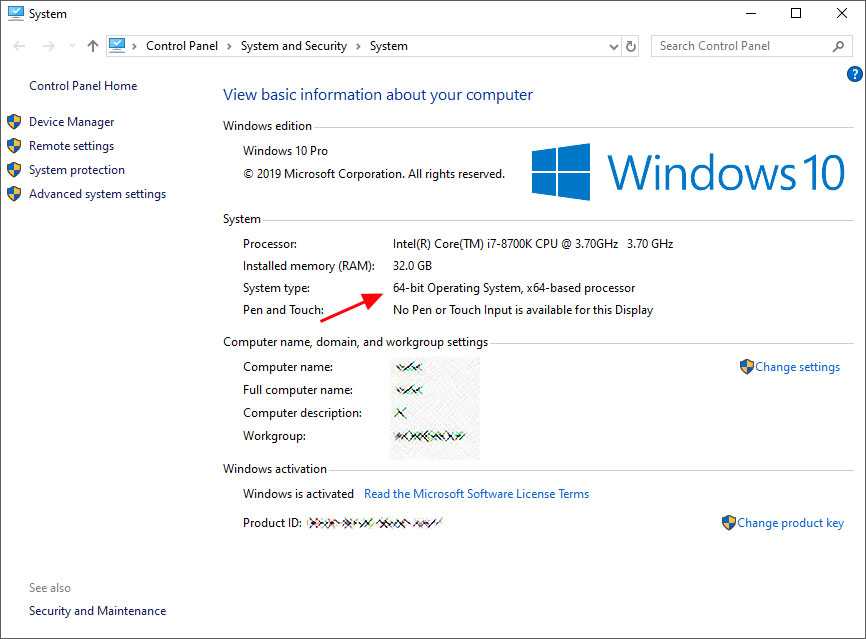Click the shield icon next to Change settings
This screenshot has width=866, height=639.
(747, 366)
